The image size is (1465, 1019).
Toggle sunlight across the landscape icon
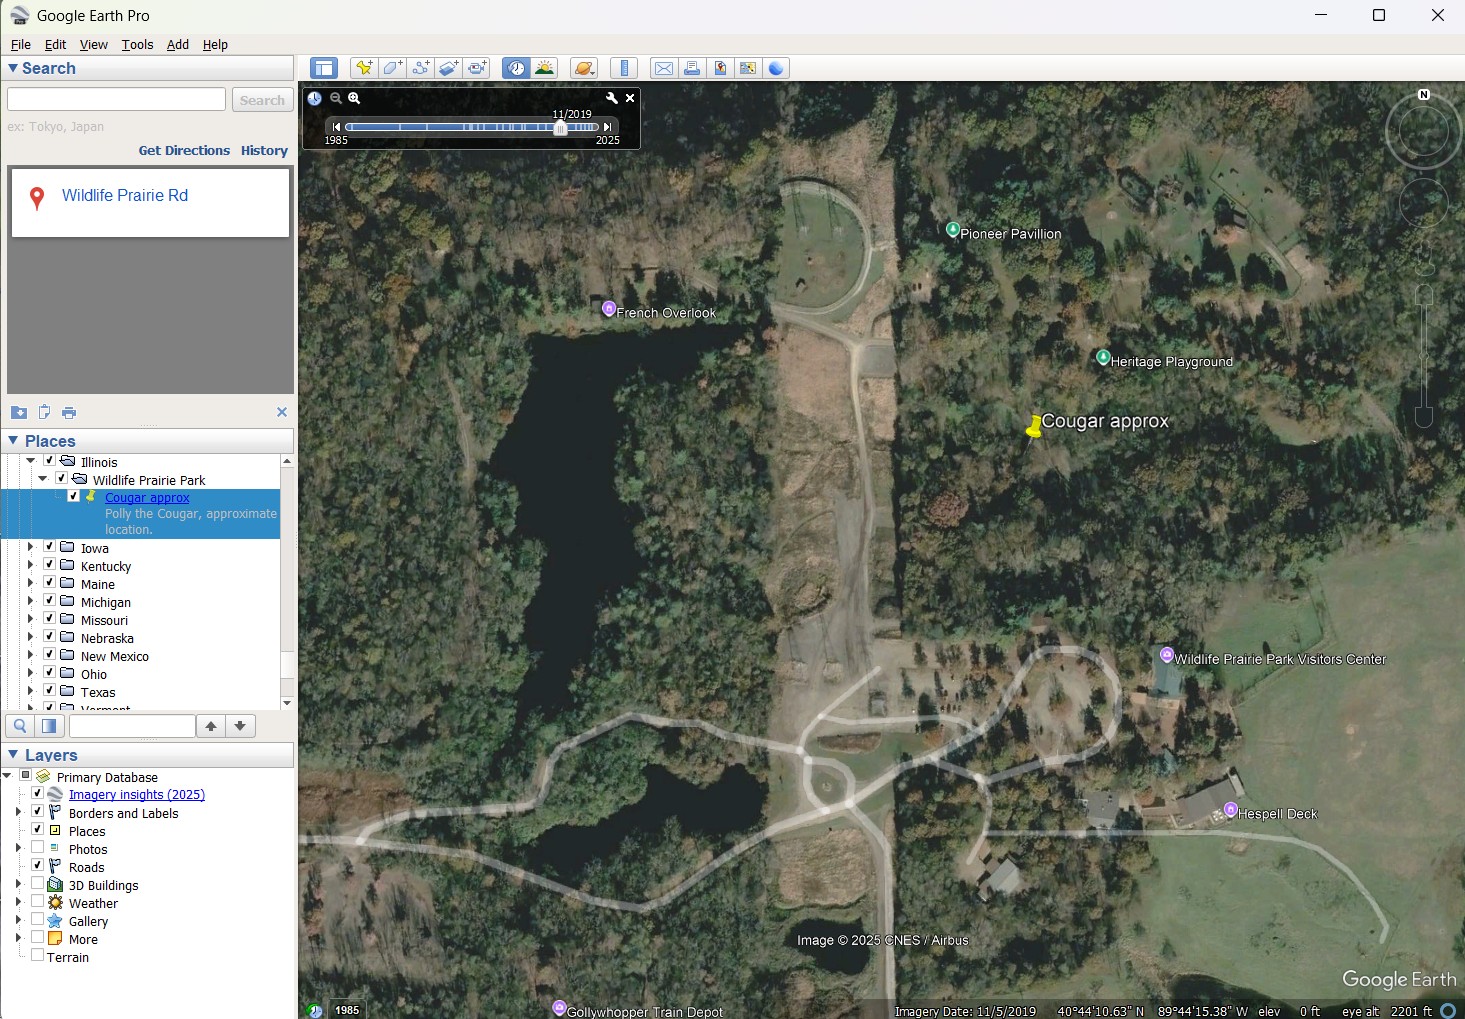coord(545,68)
